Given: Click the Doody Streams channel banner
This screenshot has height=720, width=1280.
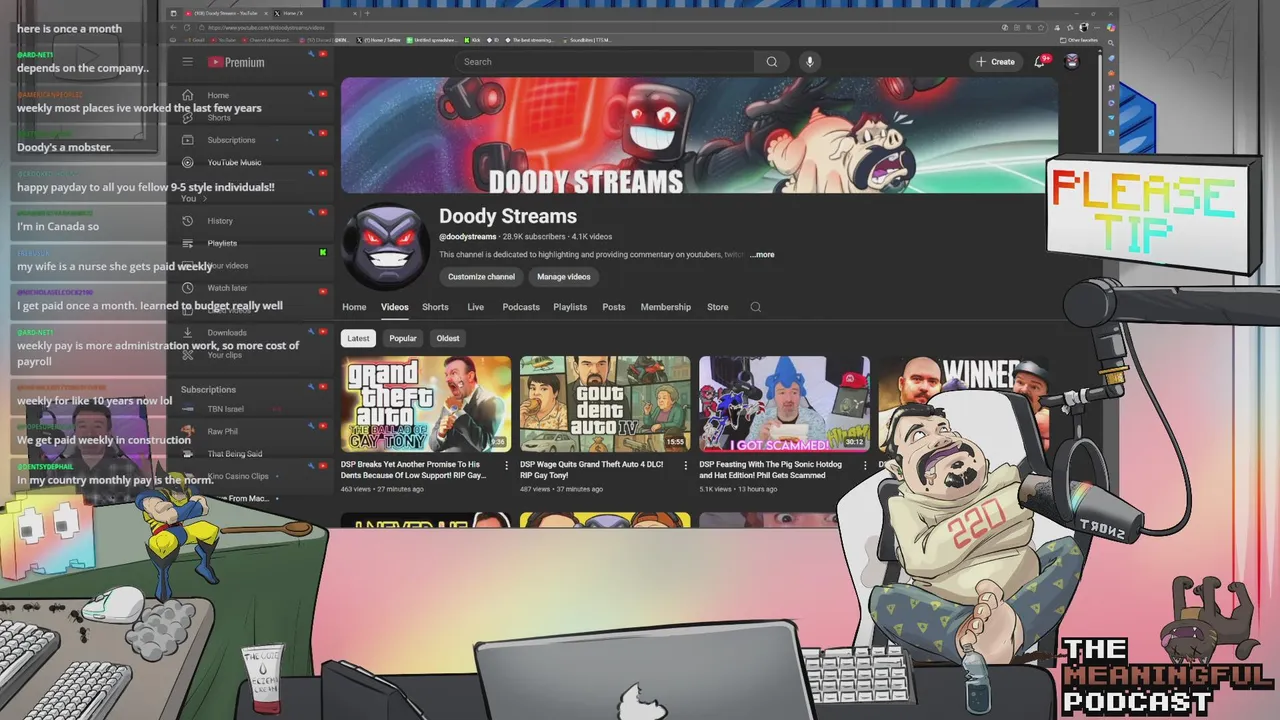Looking at the screenshot, I should coord(699,135).
